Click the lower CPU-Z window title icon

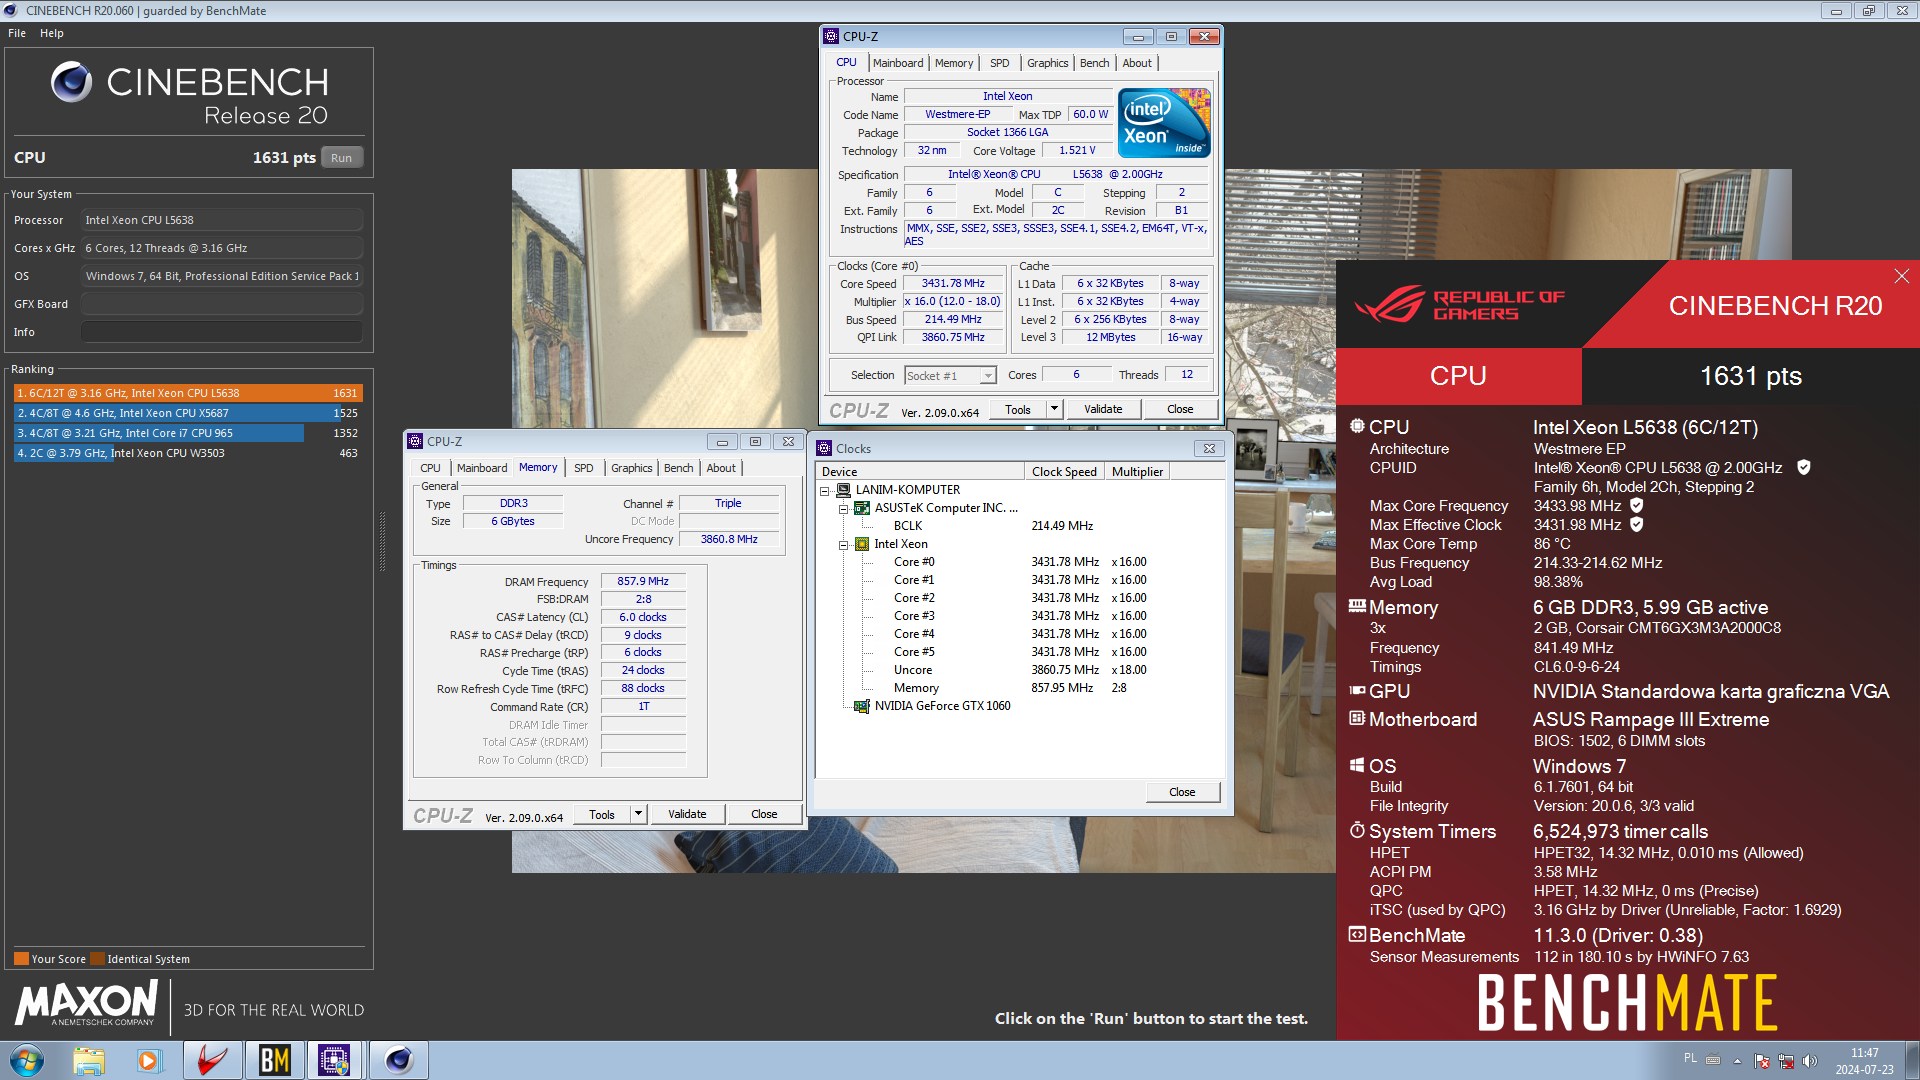415,441
